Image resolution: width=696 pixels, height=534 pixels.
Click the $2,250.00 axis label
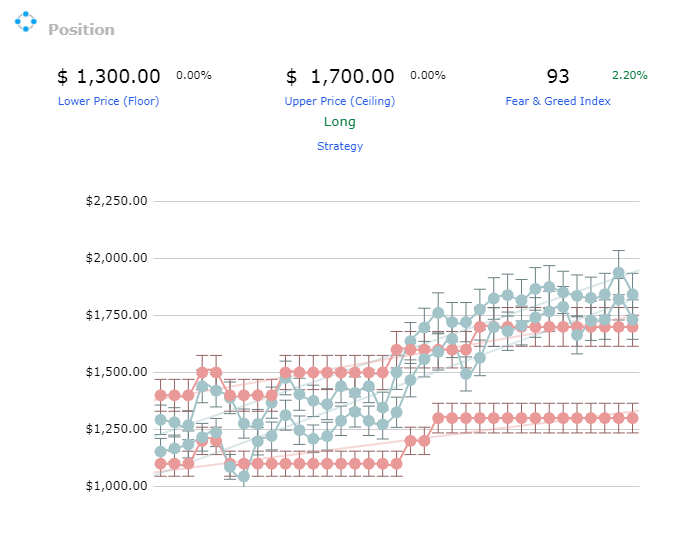click(x=116, y=201)
